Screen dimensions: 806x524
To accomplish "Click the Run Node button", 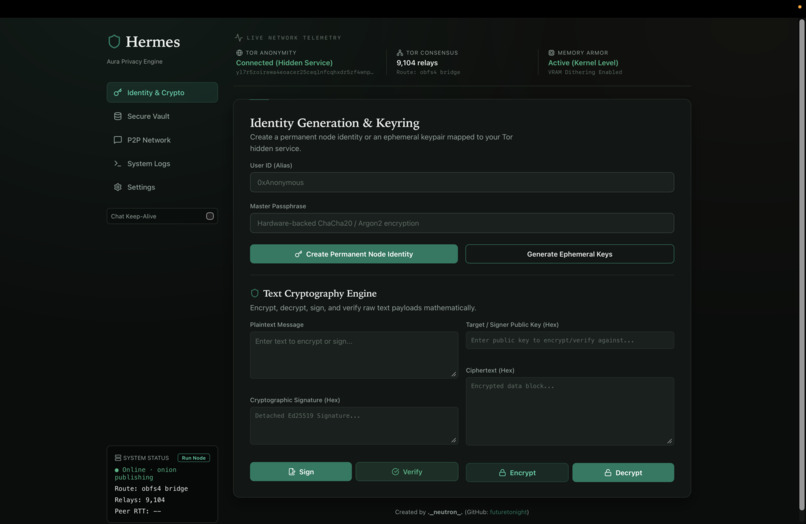I will click(x=194, y=458).
